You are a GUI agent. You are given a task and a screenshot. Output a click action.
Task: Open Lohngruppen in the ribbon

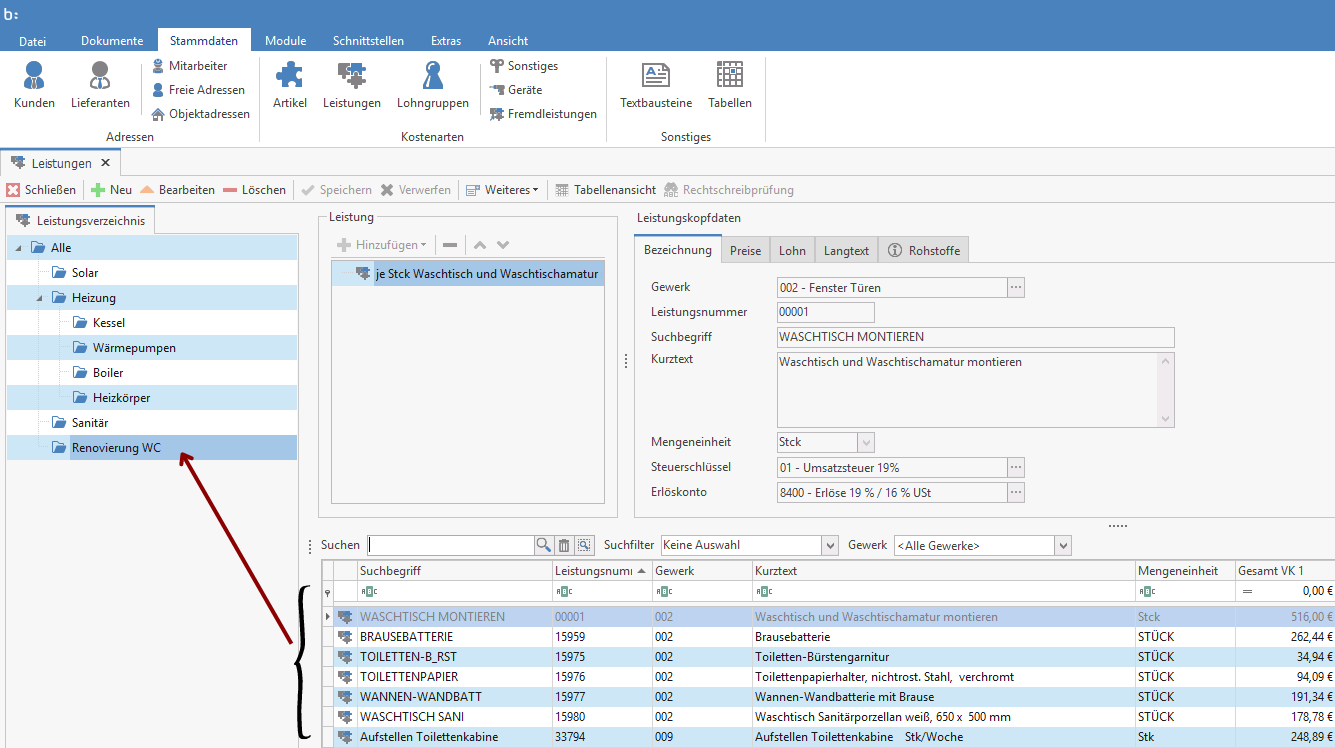432,85
